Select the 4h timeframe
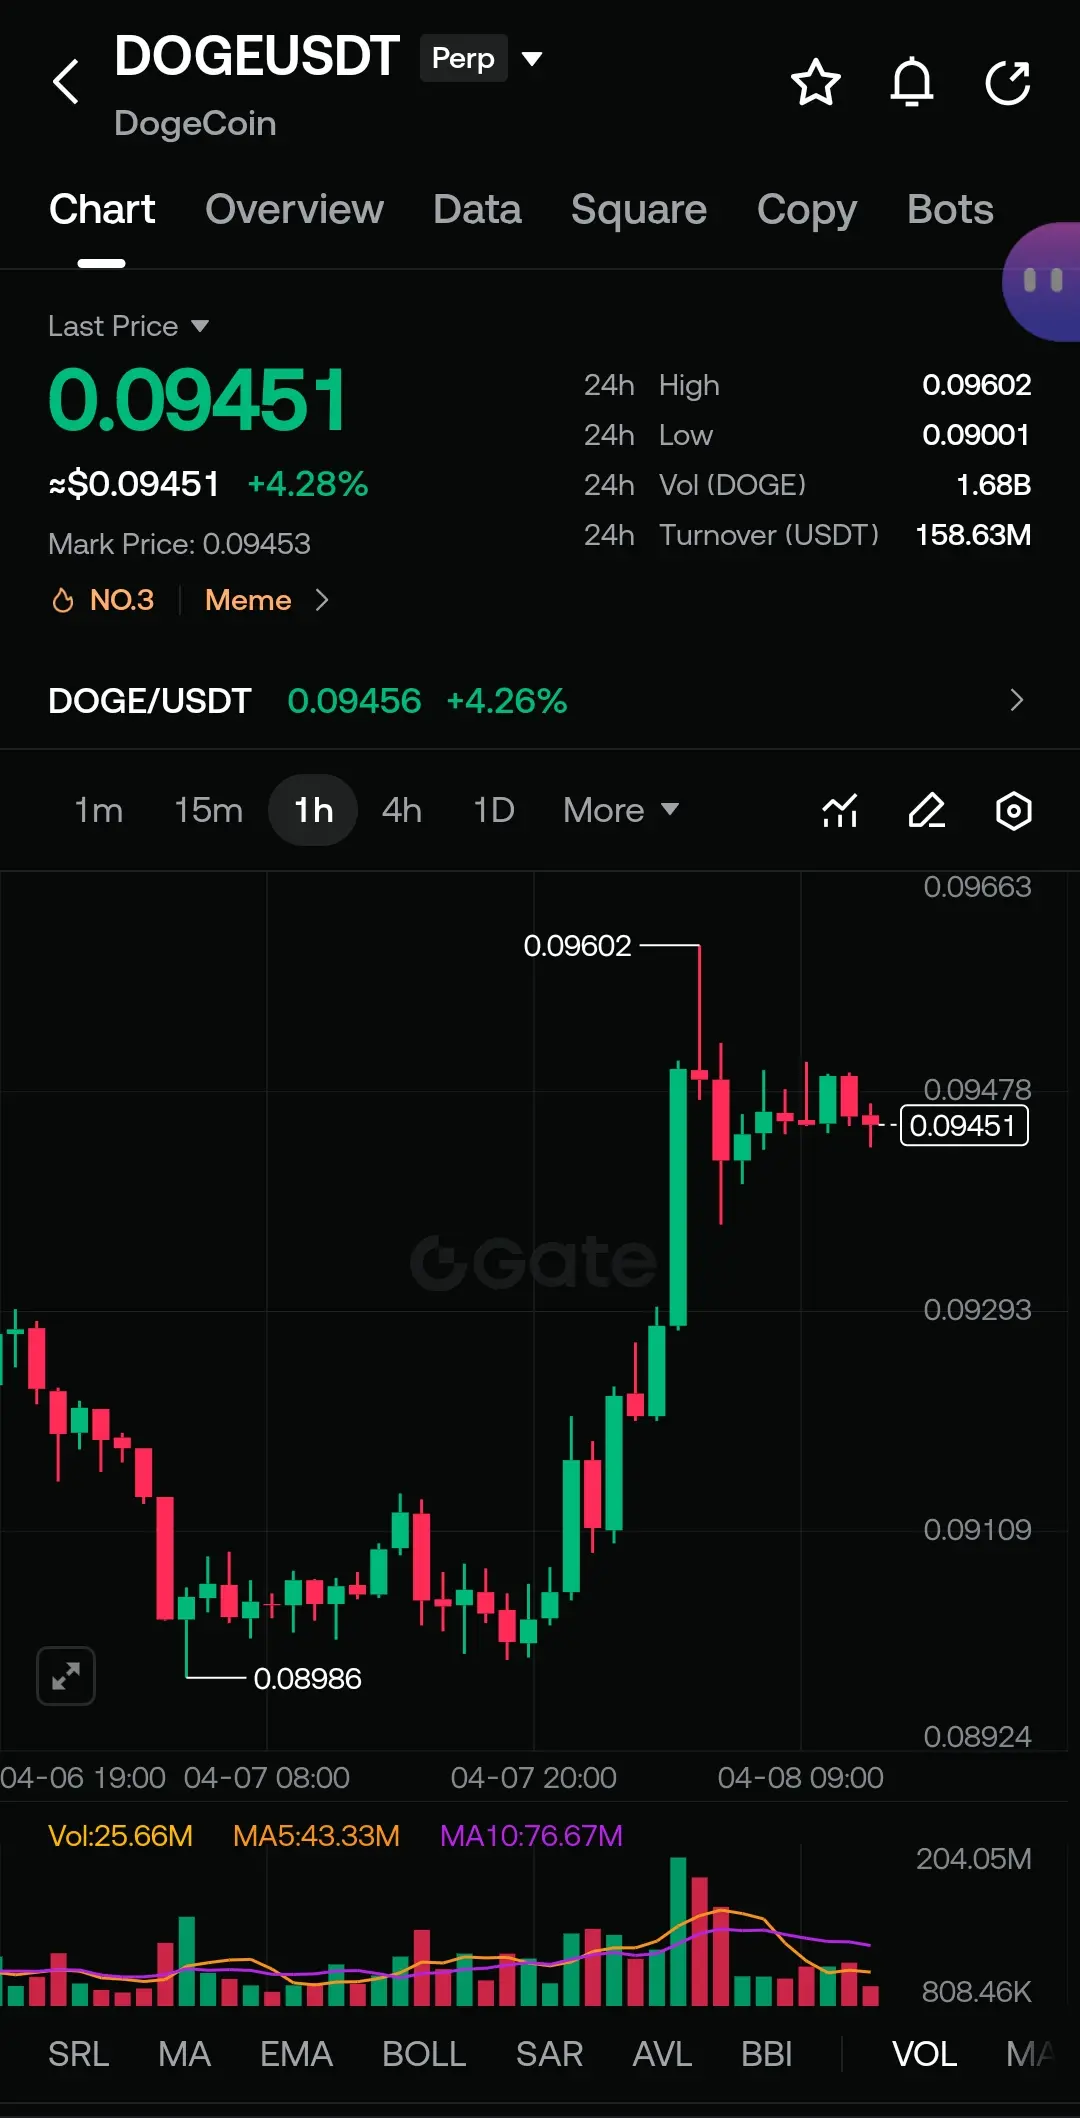This screenshot has width=1080, height=2118. pyautogui.click(x=402, y=810)
